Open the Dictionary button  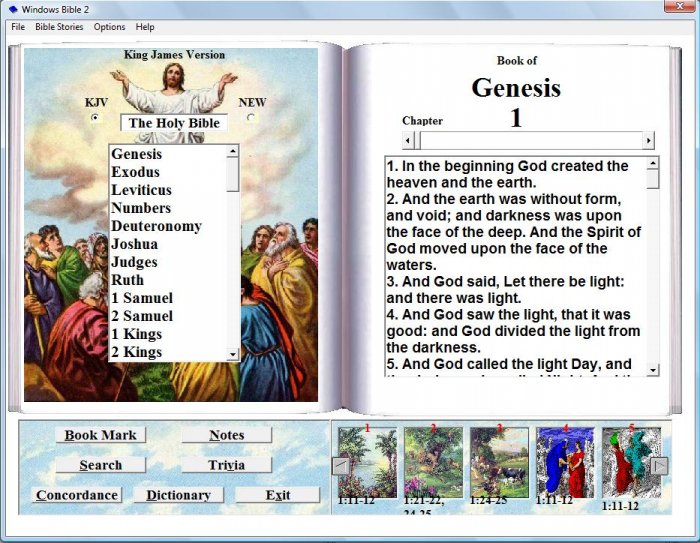[179, 495]
